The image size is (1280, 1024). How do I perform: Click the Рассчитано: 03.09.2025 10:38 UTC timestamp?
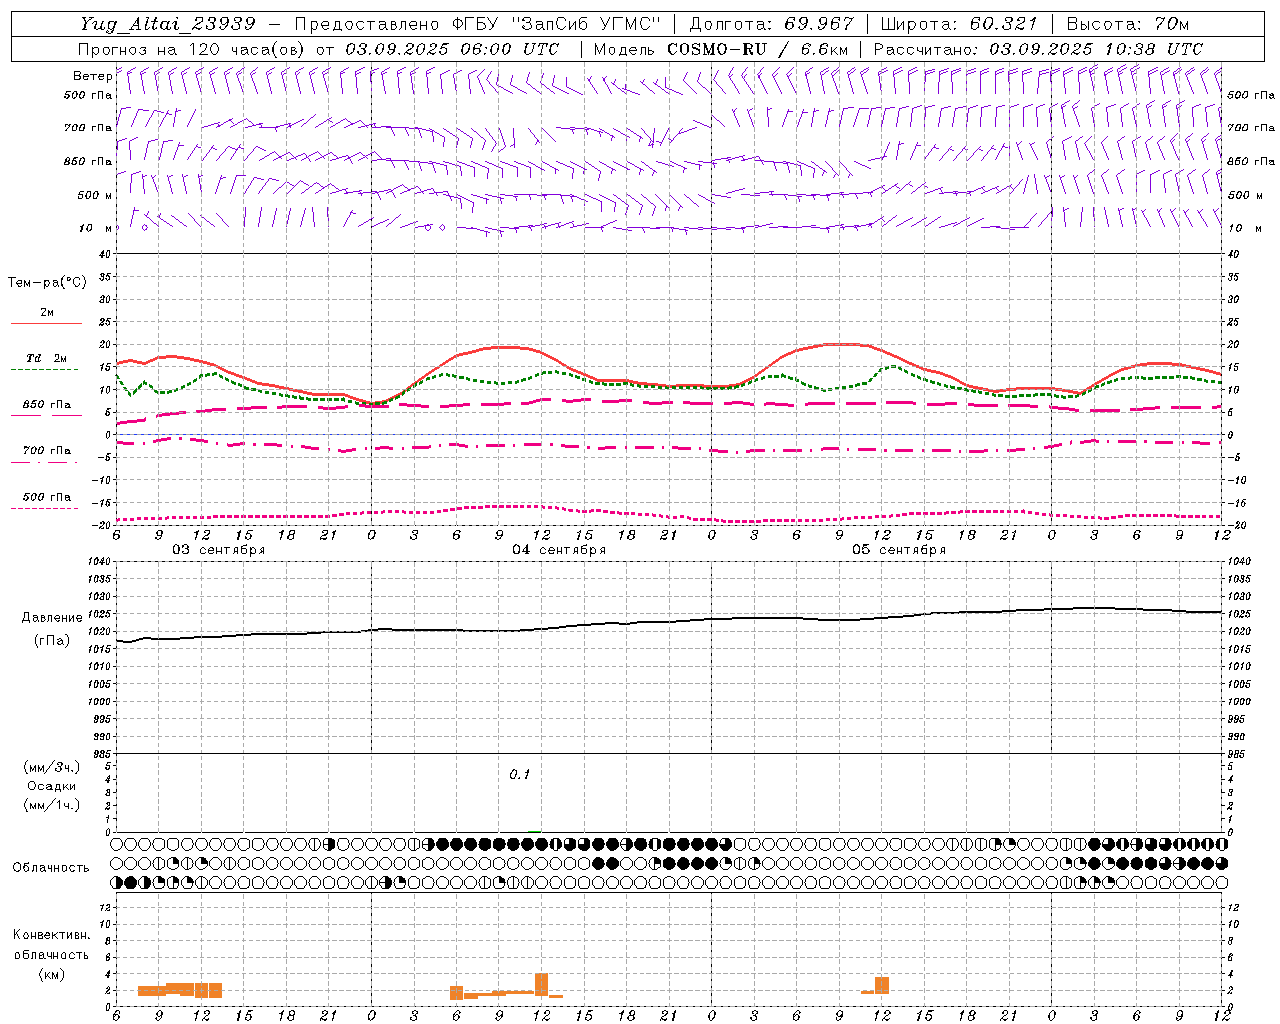[1038, 49]
